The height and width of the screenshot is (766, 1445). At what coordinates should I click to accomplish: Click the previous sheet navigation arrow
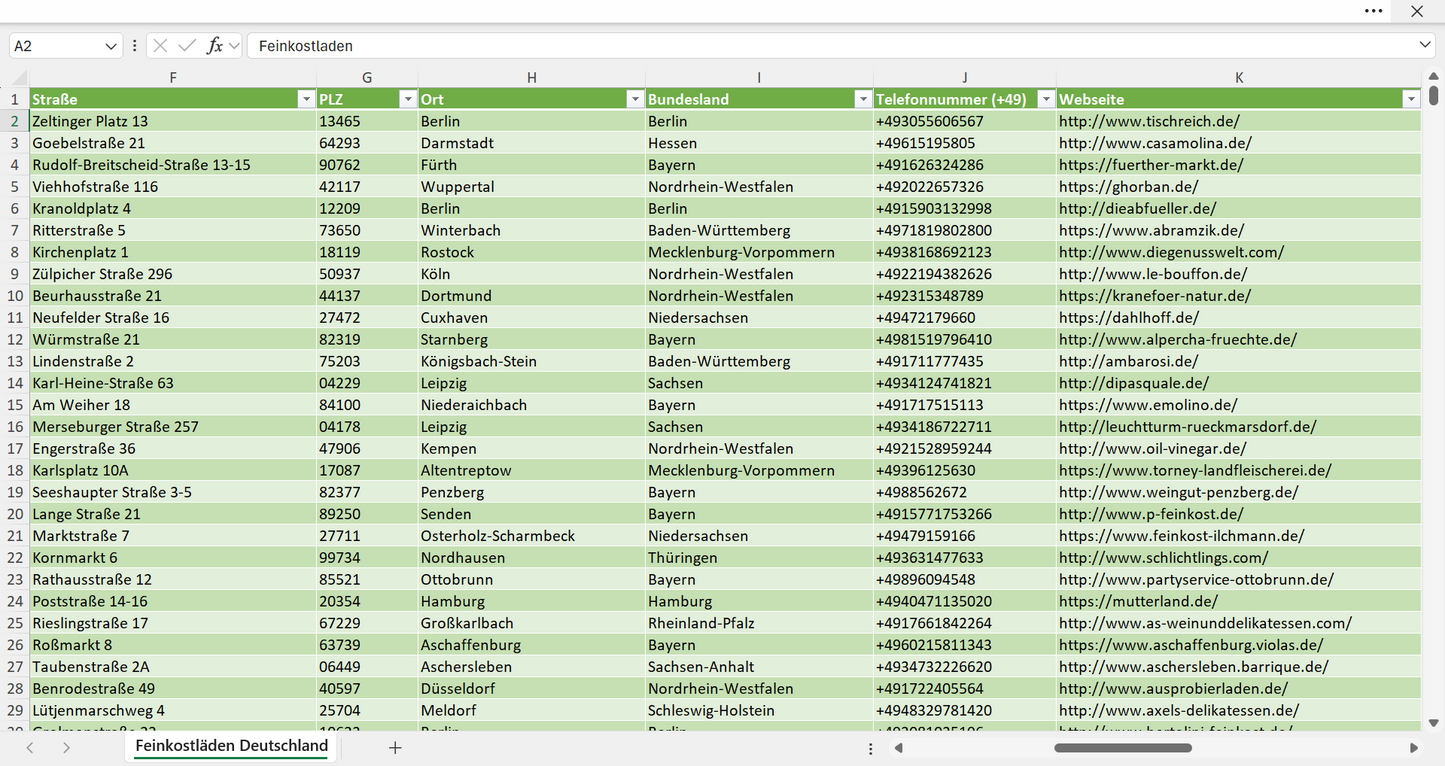coord(30,747)
